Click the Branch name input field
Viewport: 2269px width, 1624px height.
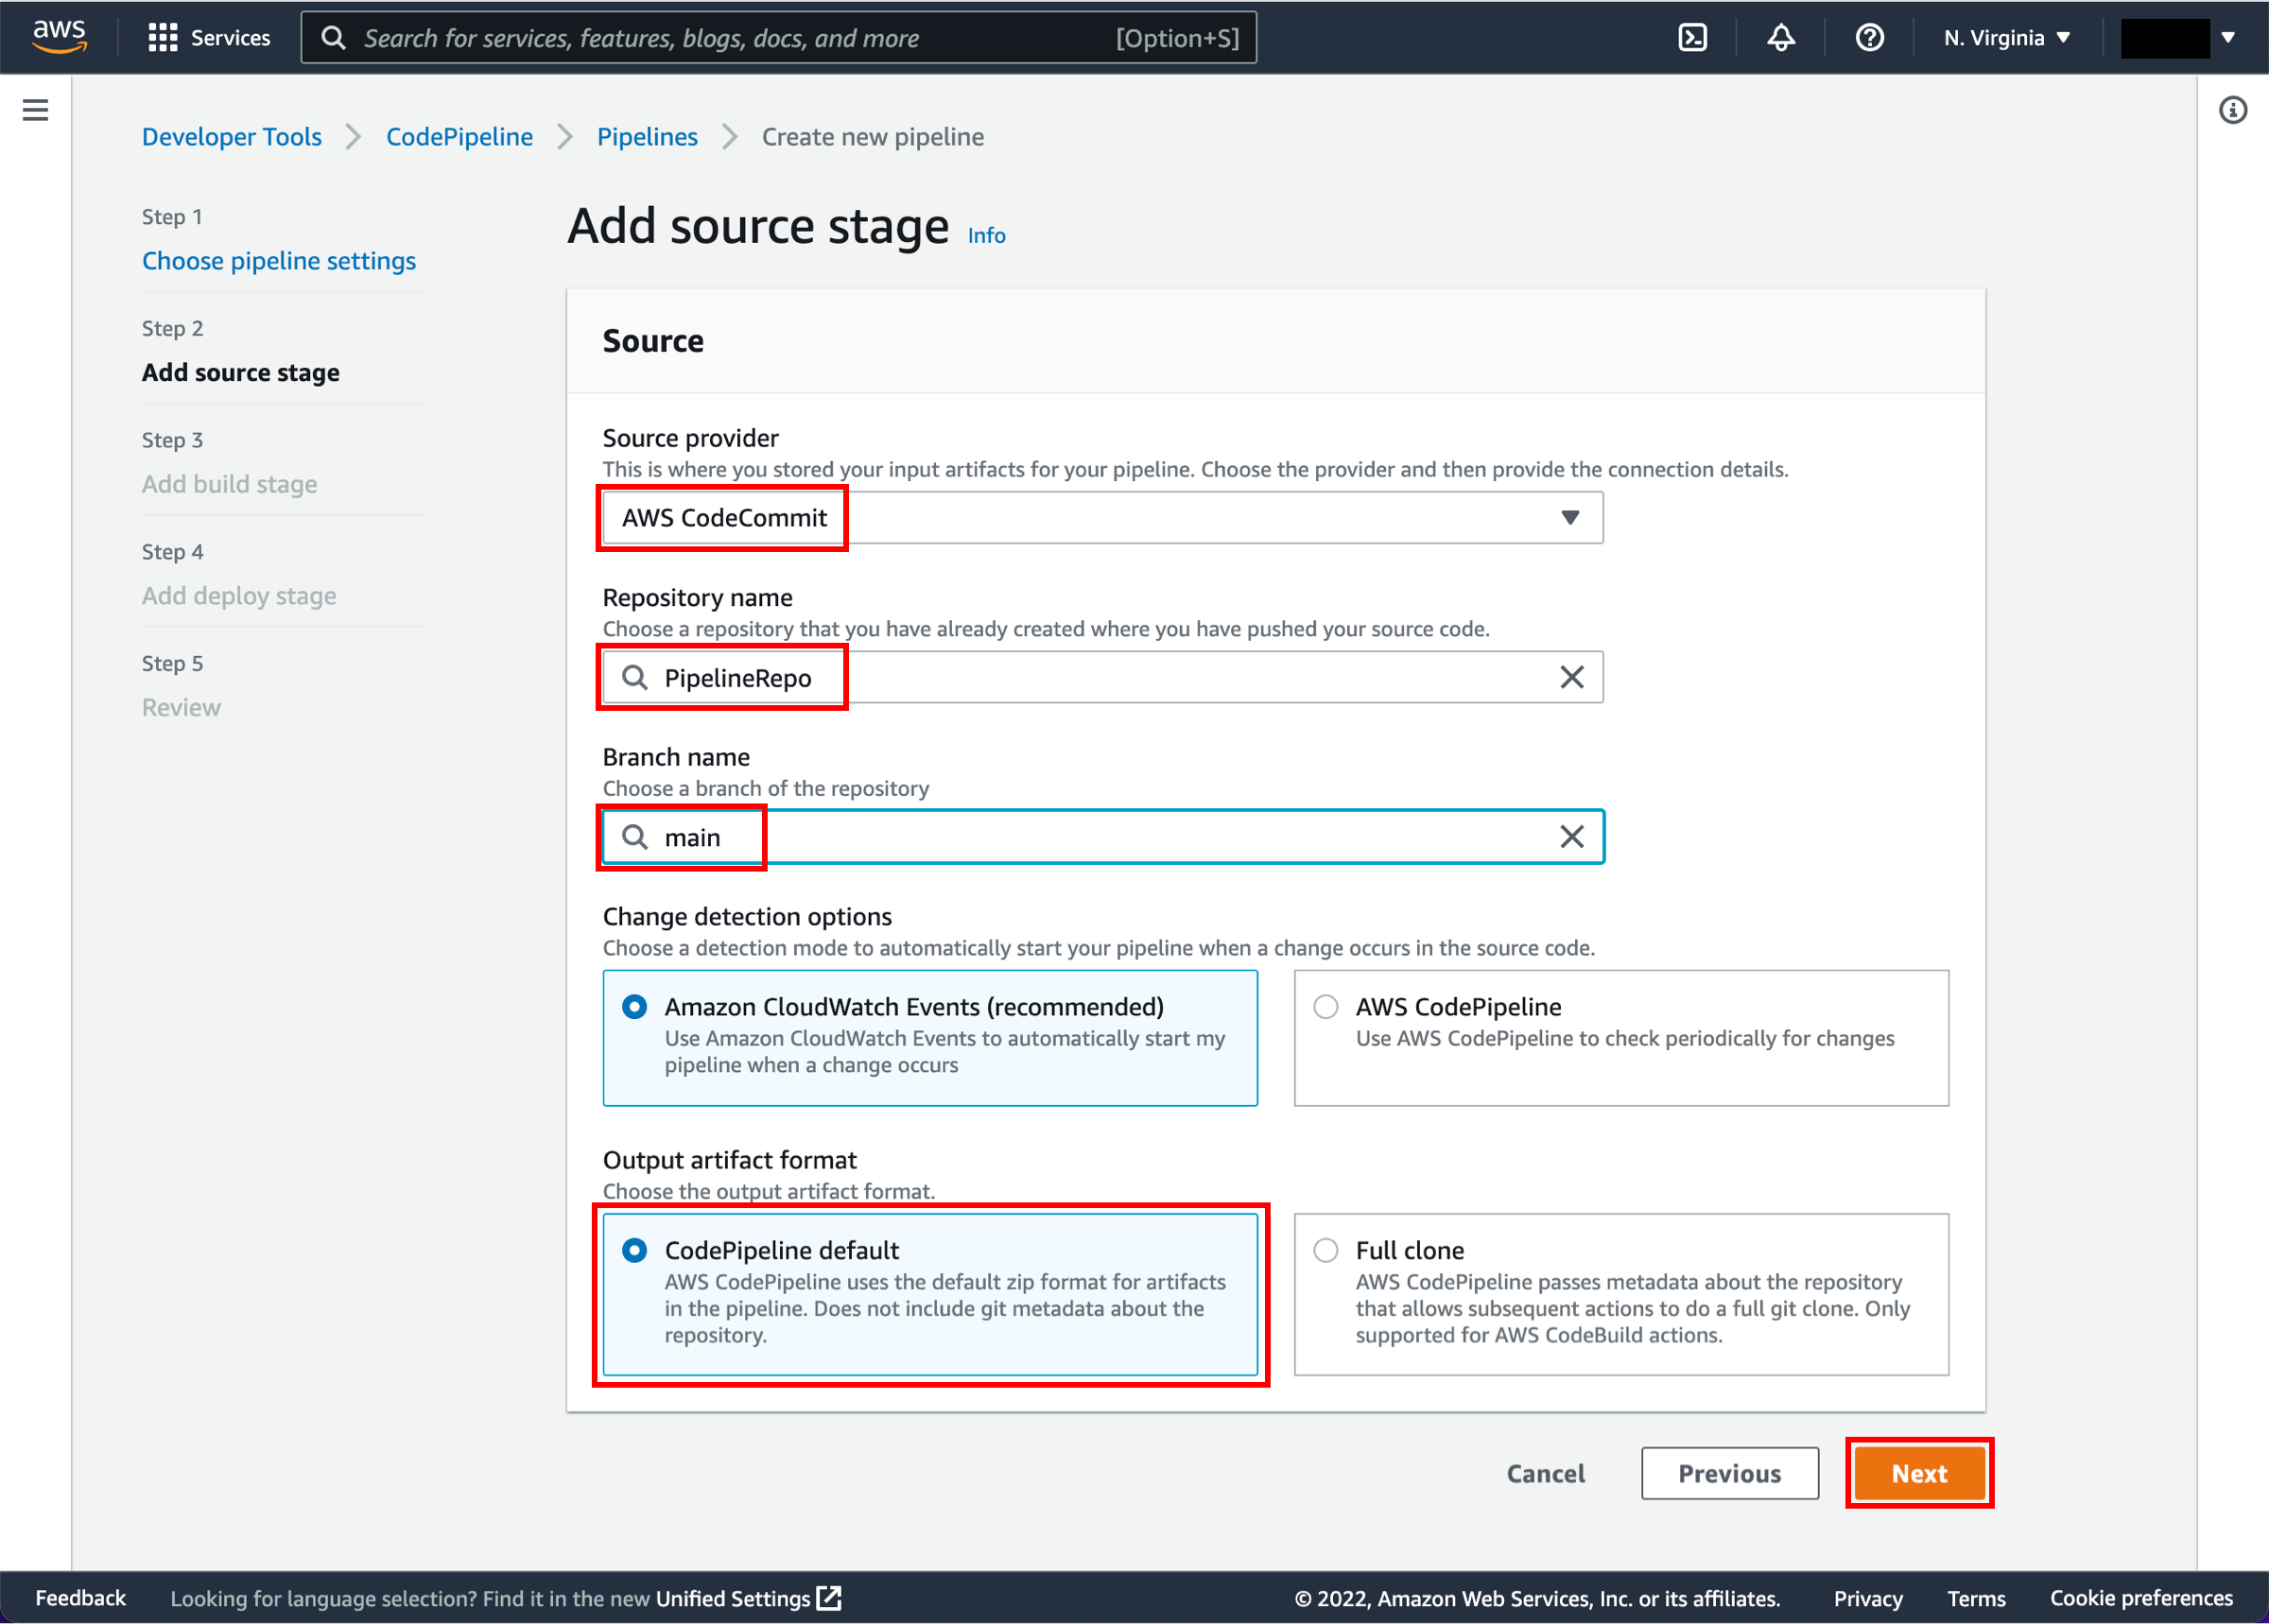[x=1102, y=836]
